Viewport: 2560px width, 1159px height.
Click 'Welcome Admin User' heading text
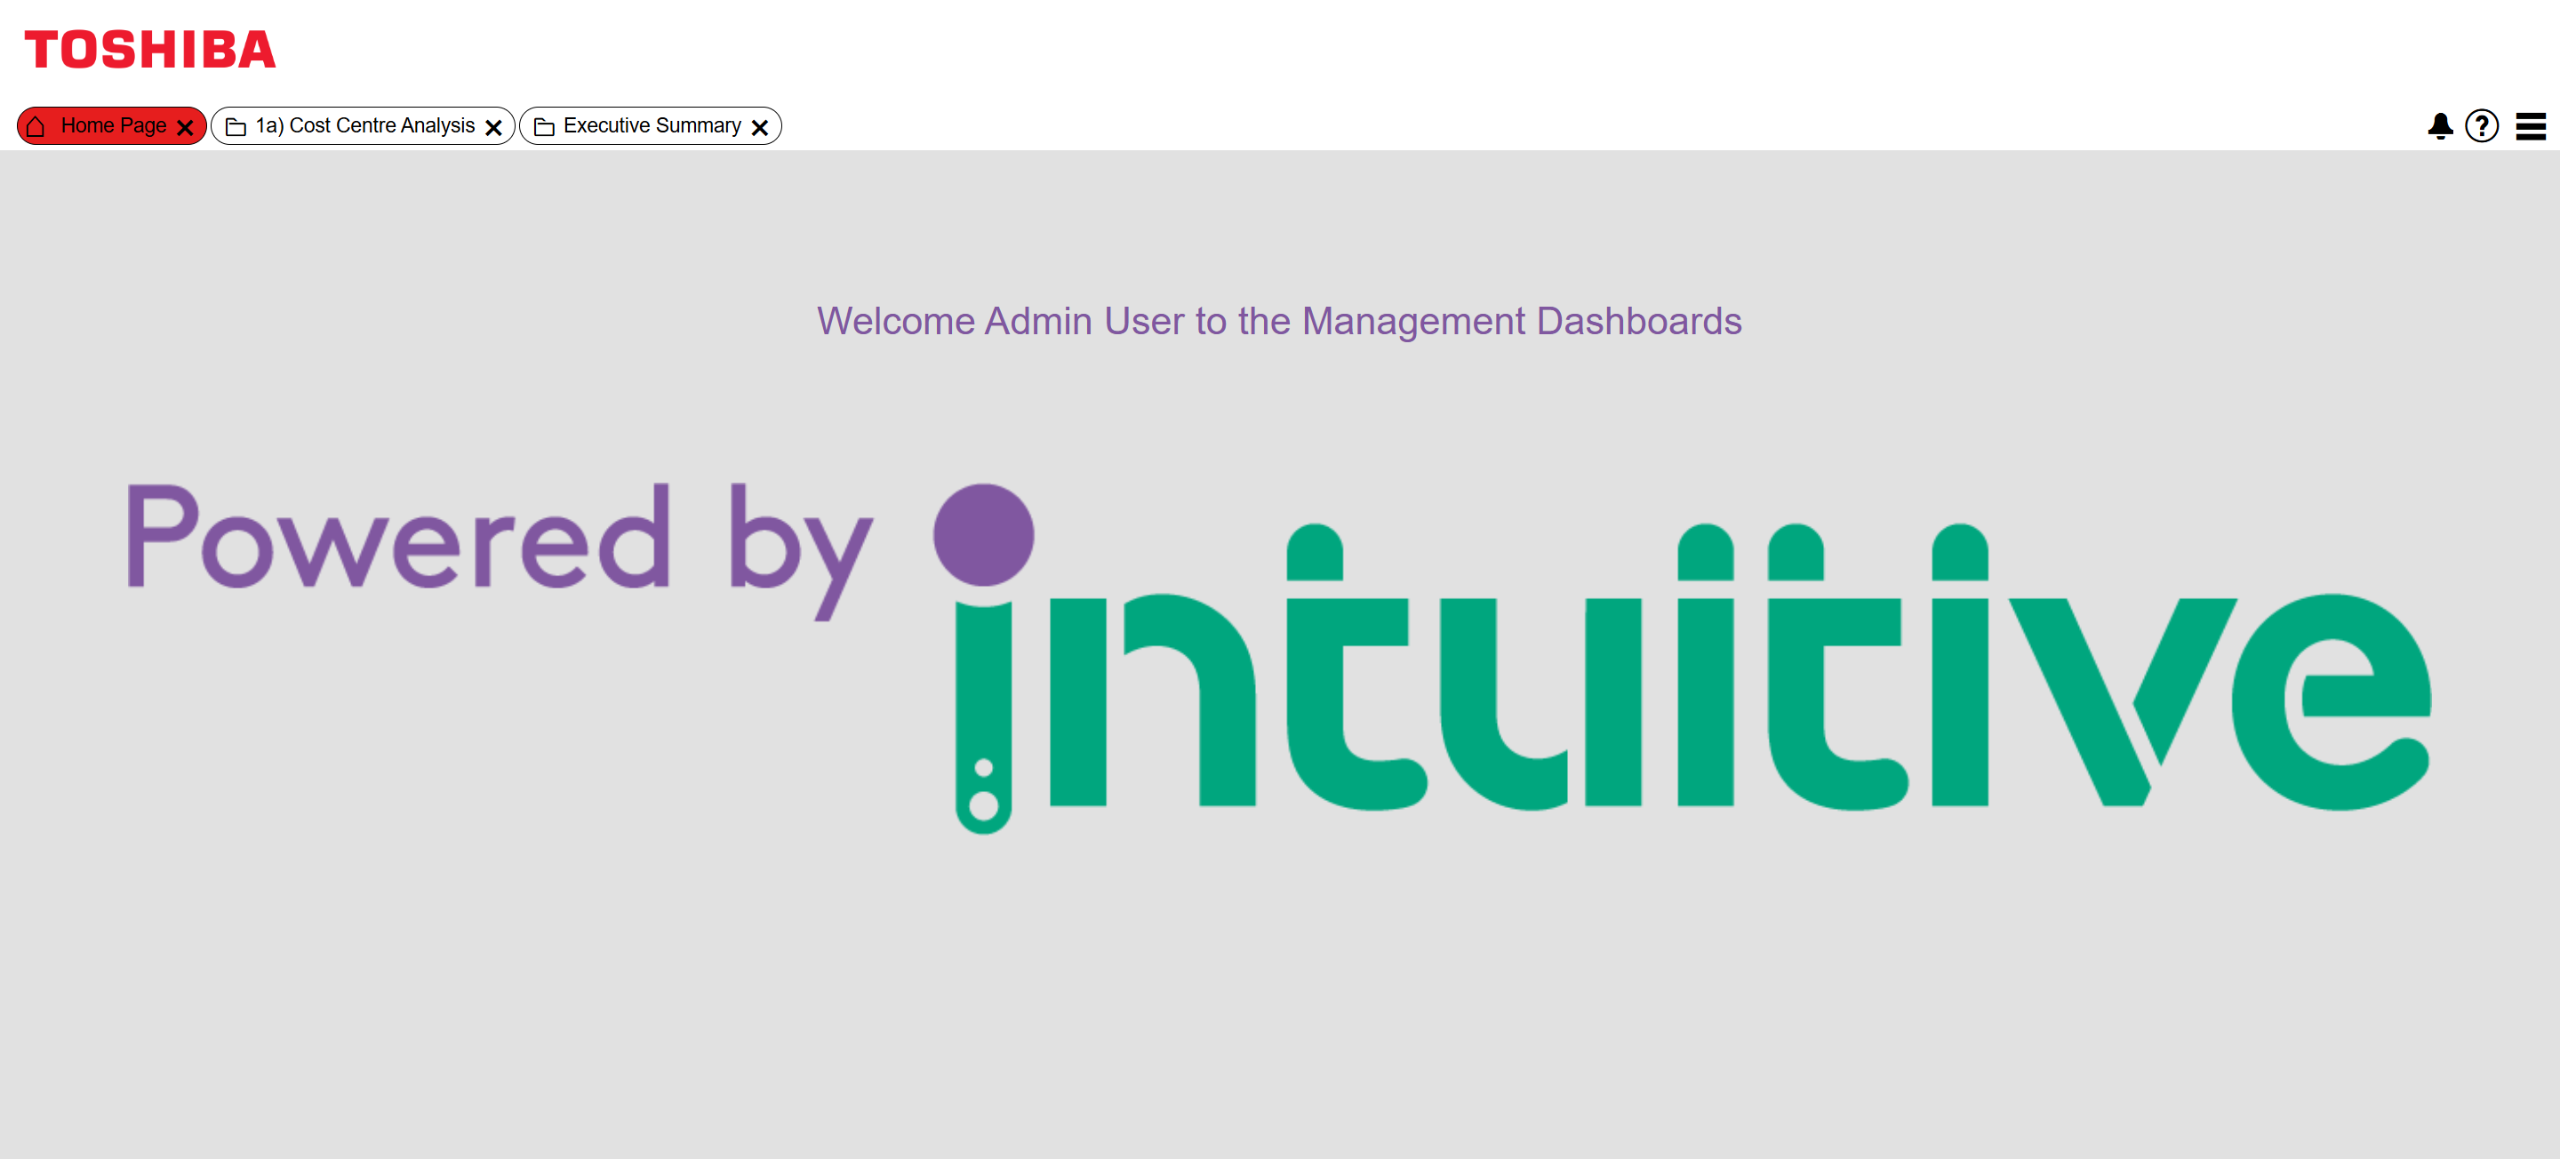[1000, 321]
